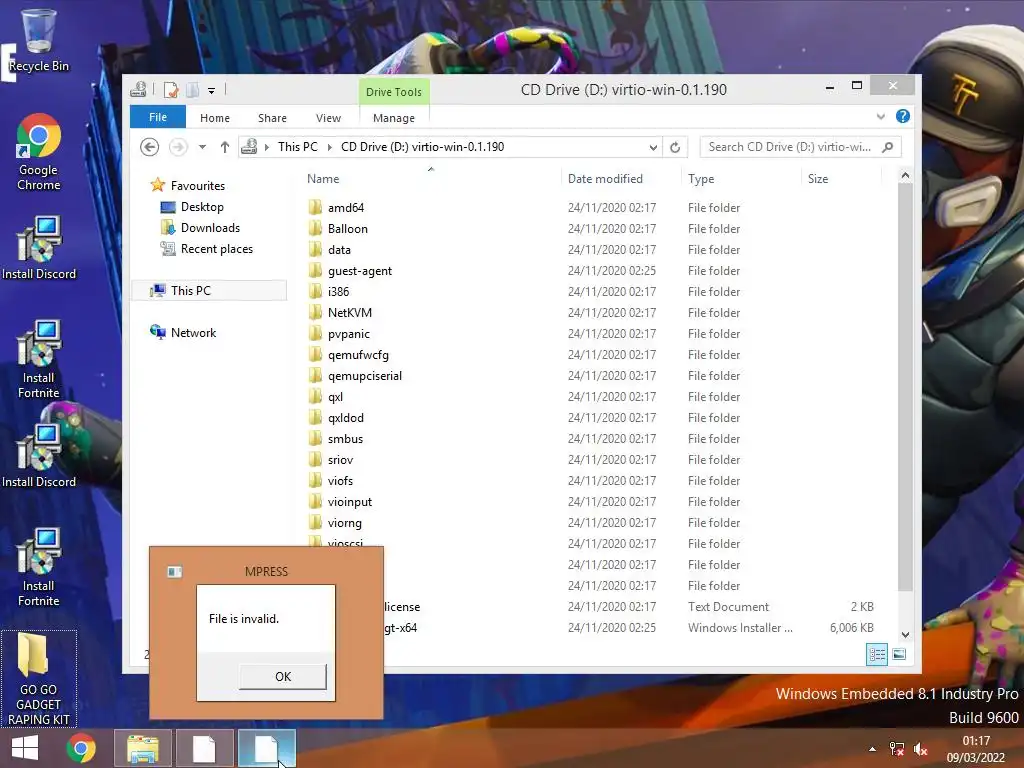Click This PC in the address breadcrumb
The height and width of the screenshot is (768, 1024).
pos(298,147)
